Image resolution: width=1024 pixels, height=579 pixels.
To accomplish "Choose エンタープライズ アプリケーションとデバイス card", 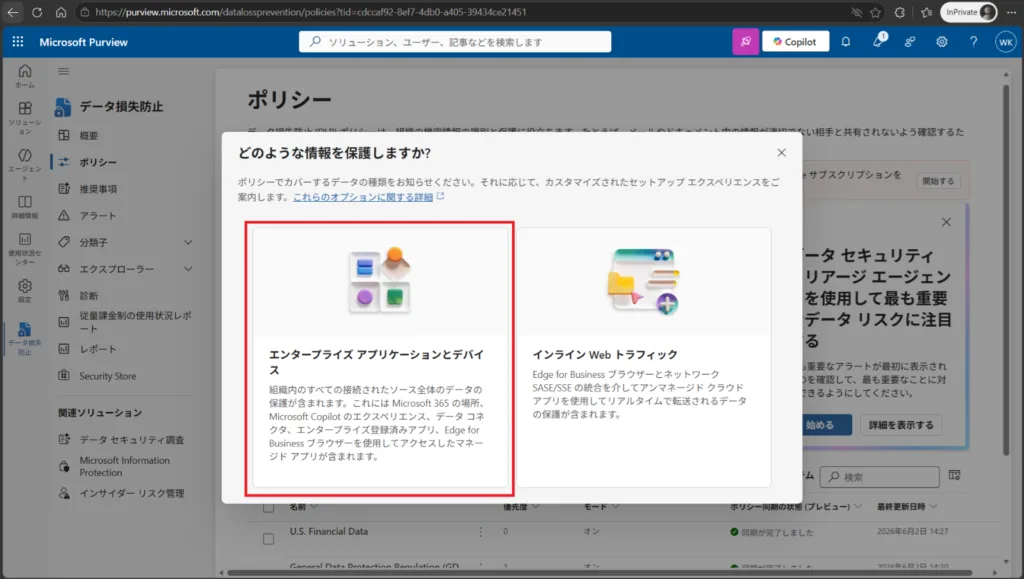I will pyautogui.click(x=379, y=358).
